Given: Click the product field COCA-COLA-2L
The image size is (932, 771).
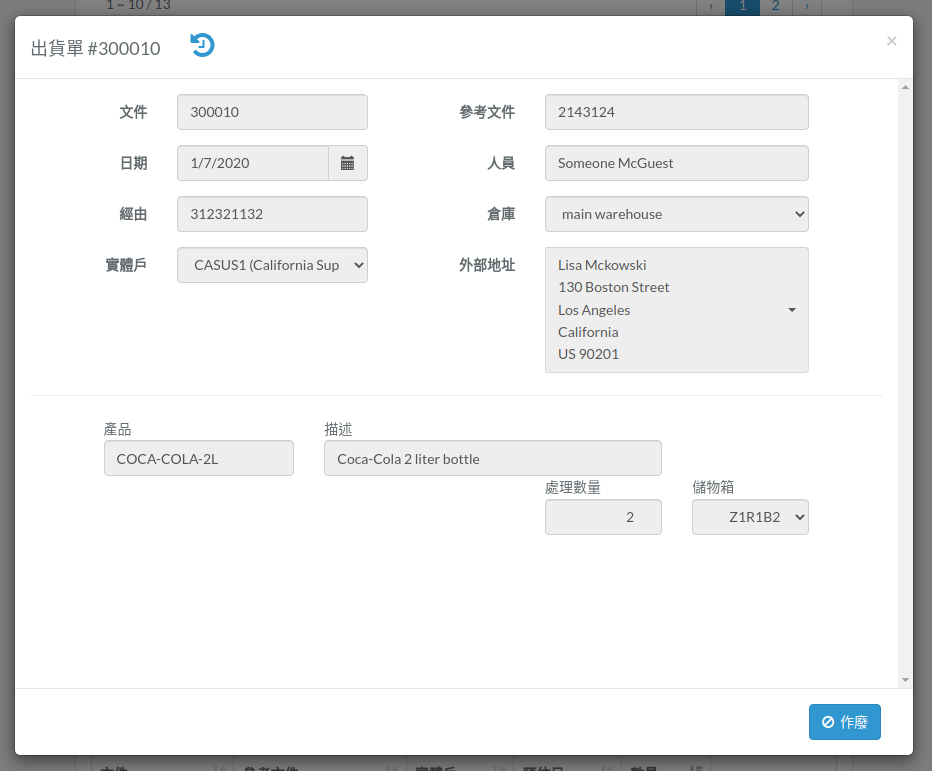Looking at the screenshot, I should click(x=199, y=458).
